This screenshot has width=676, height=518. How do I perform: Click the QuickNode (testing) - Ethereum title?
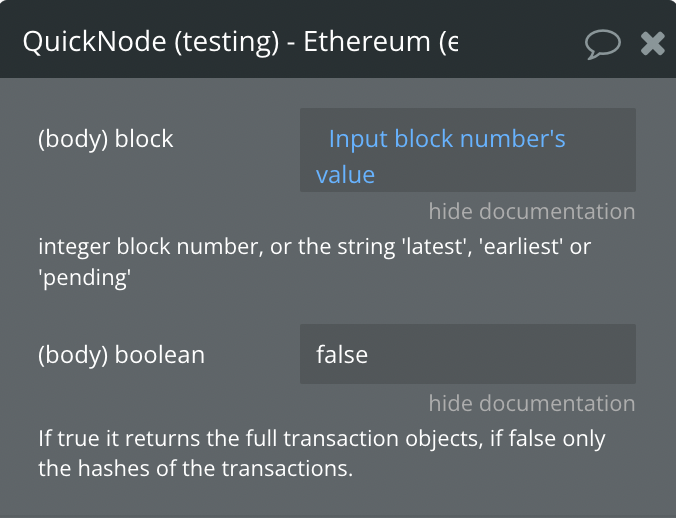point(240,42)
